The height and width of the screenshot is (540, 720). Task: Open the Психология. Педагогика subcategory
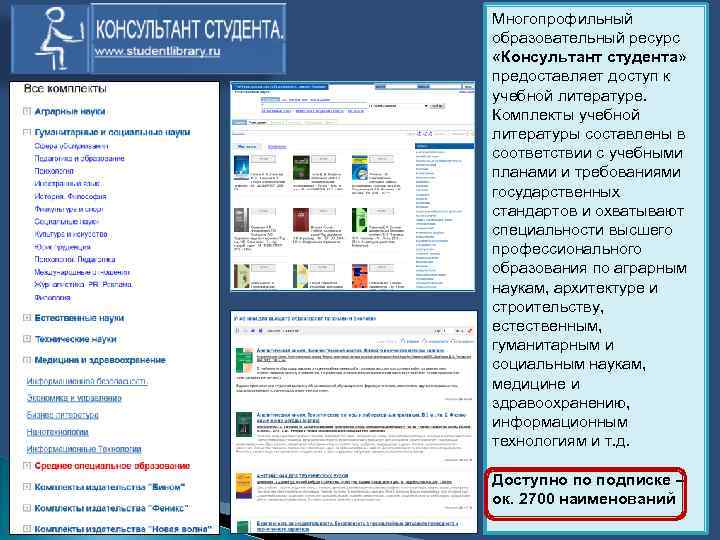[x=74, y=259]
